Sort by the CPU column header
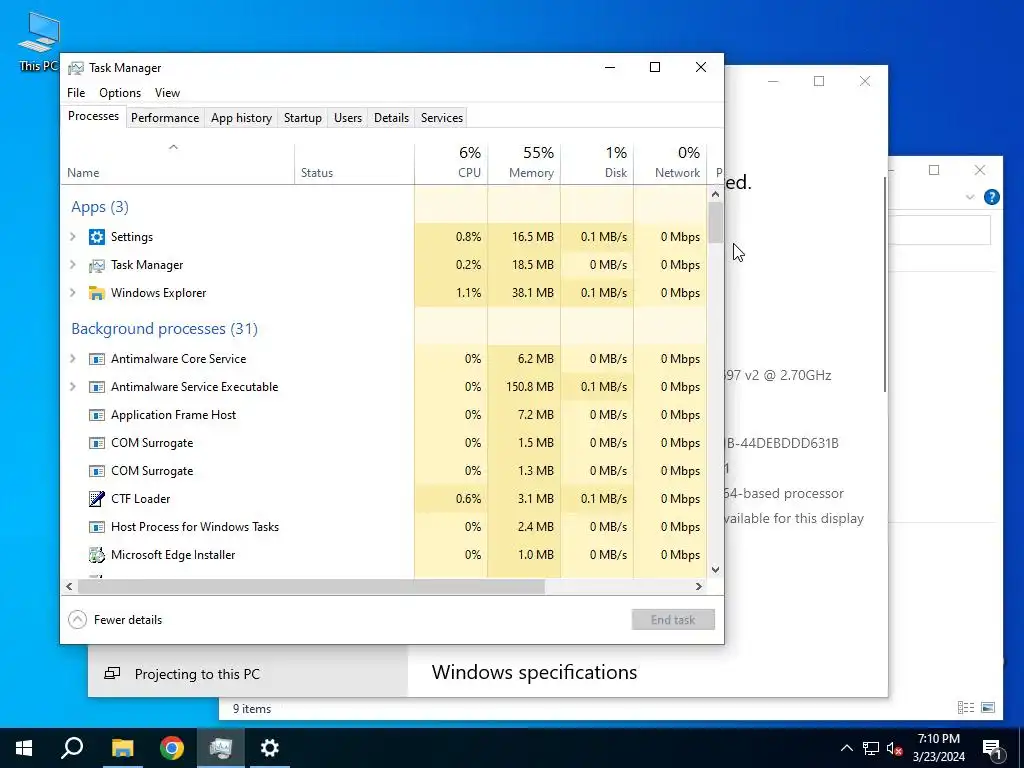The height and width of the screenshot is (768, 1024). coord(451,163)
